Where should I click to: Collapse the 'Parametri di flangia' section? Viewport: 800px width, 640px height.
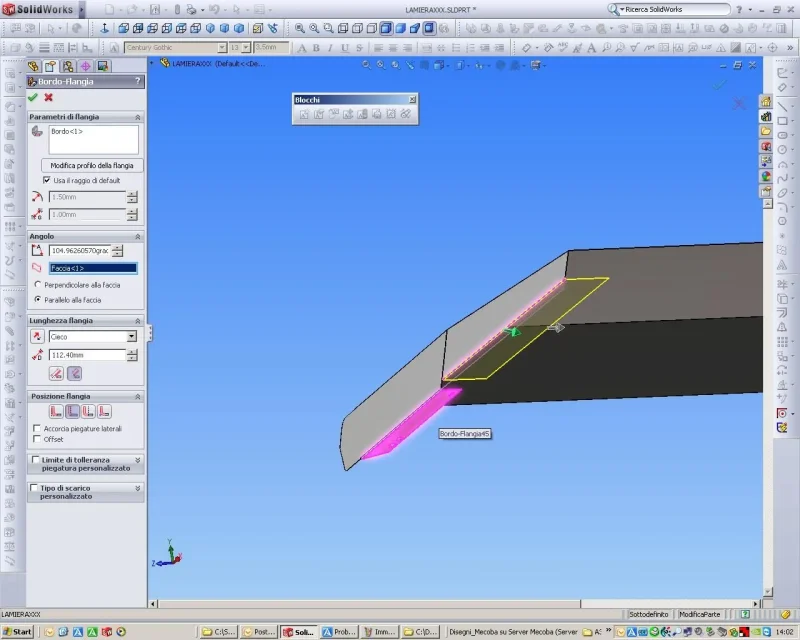coord(138,117)
